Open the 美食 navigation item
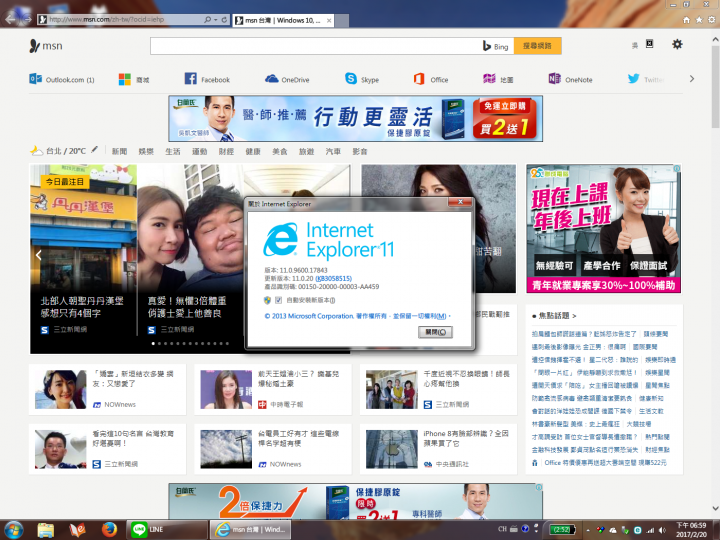720x540 pixels. (x=279, y=152)
